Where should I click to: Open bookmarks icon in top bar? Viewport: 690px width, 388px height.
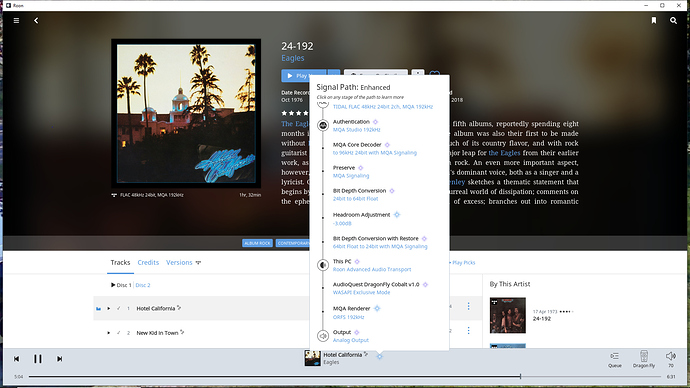coord(654,20)
